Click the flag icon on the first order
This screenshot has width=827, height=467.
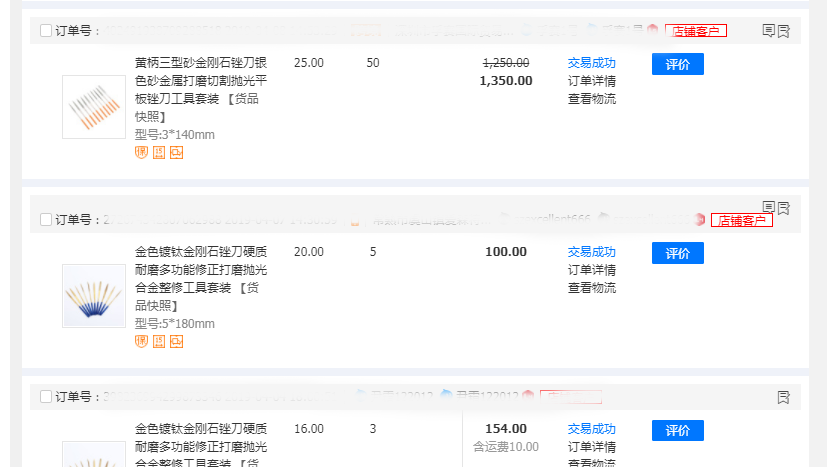[x=784, y=31]
